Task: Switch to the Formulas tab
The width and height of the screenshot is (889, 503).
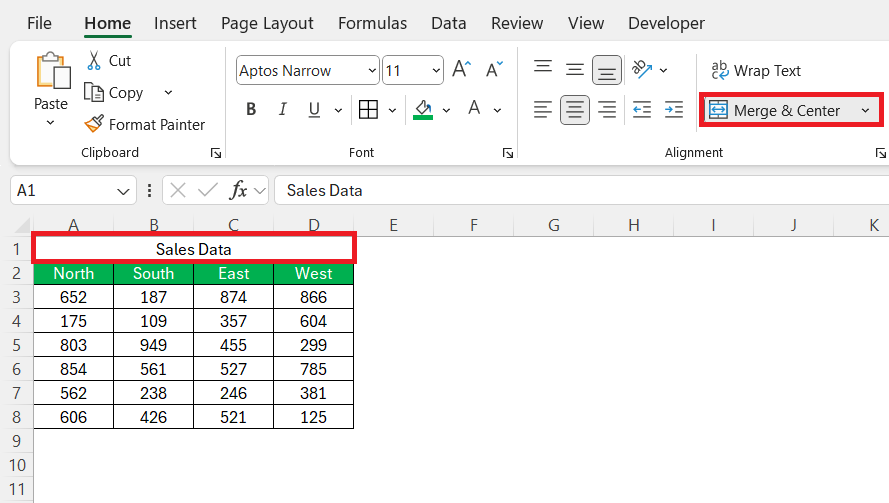Action: pos(372,23)
